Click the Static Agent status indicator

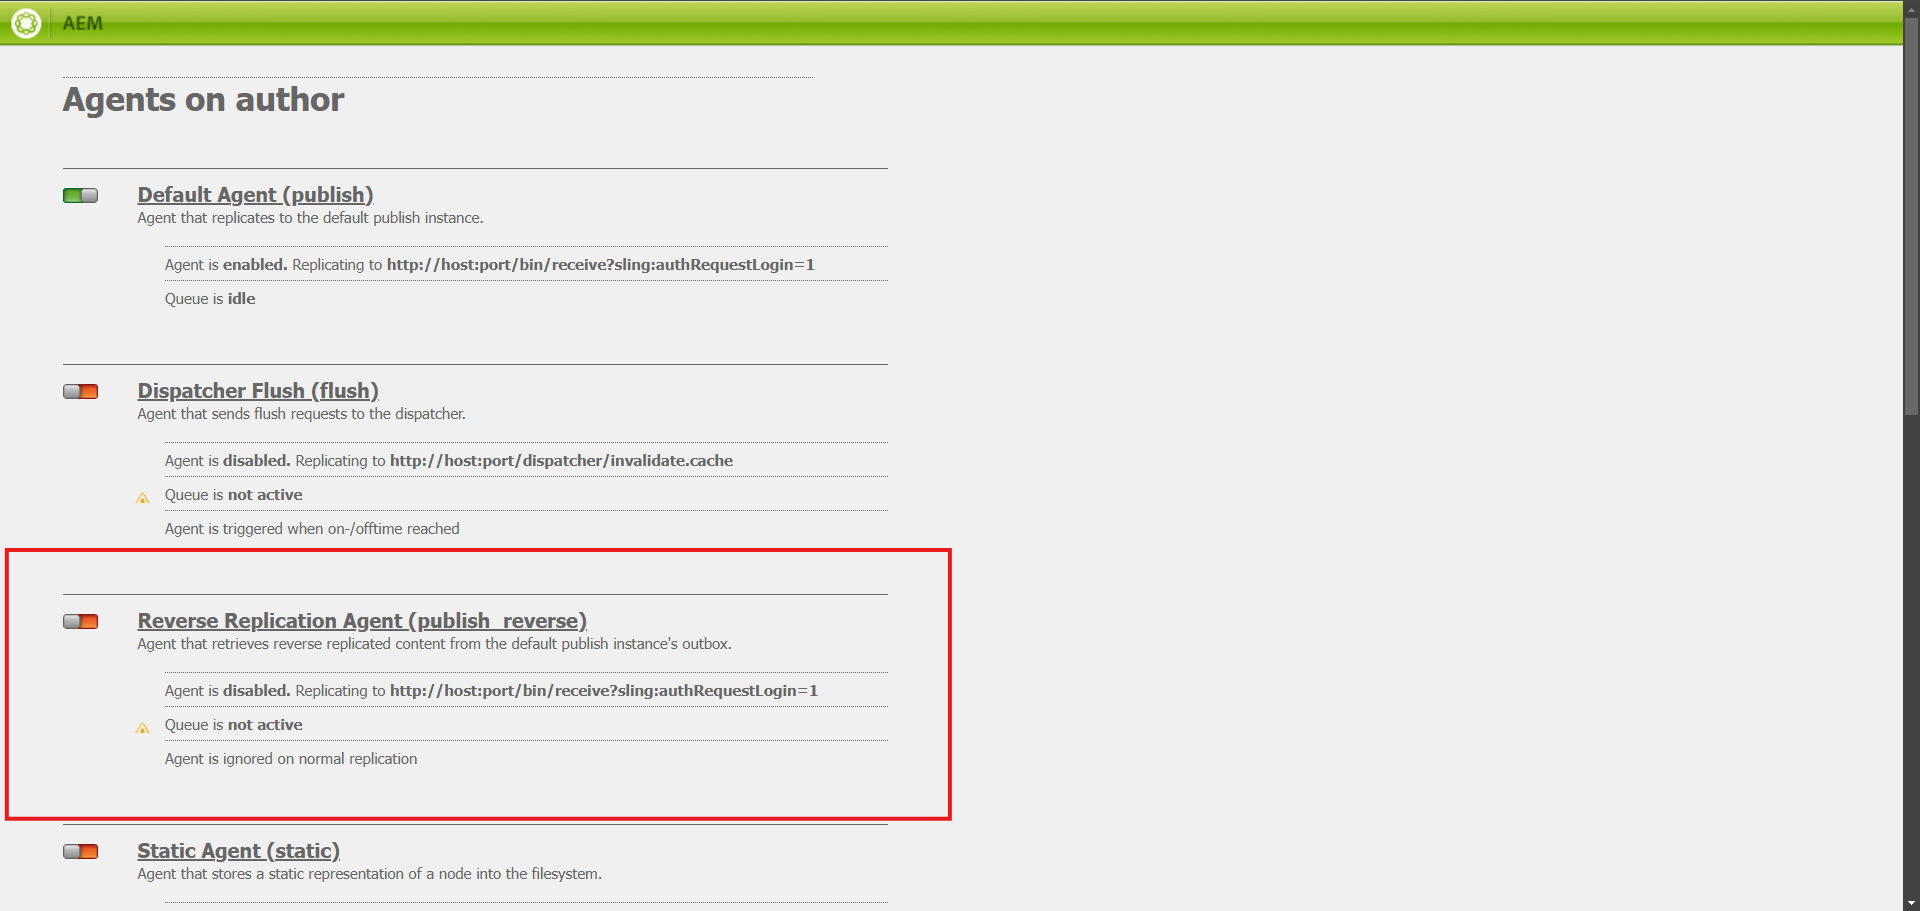80,851
